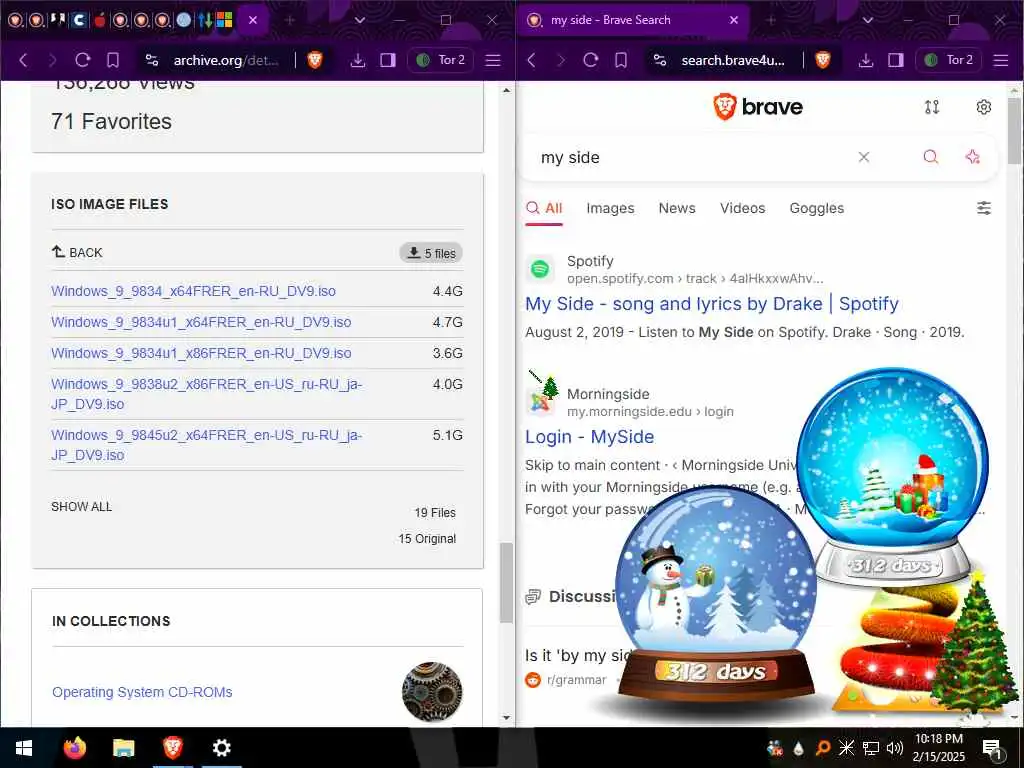Switch to the red apple tab

coord(99,20)
